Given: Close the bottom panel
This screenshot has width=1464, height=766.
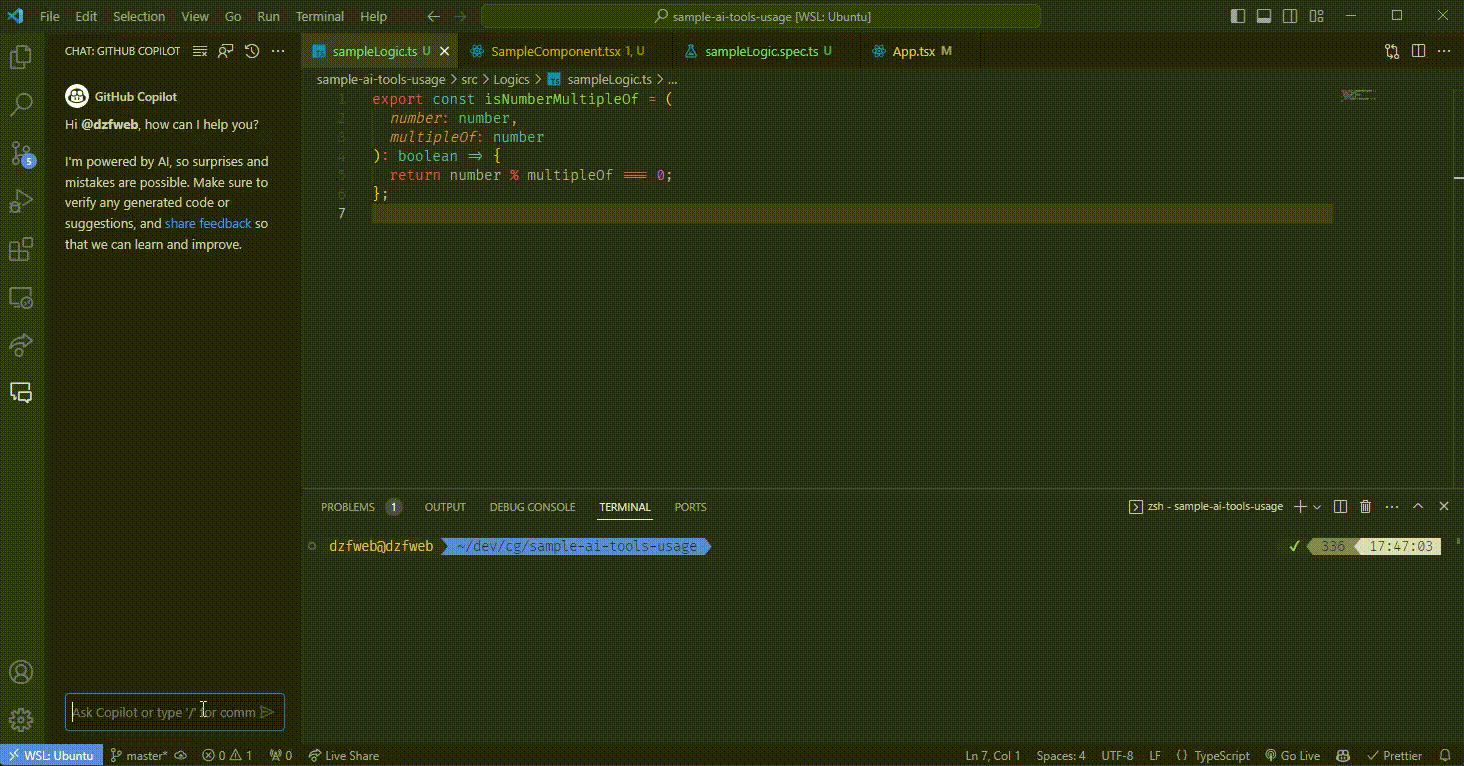Looking at the screenshot, I should click(x=1444, y=507).
